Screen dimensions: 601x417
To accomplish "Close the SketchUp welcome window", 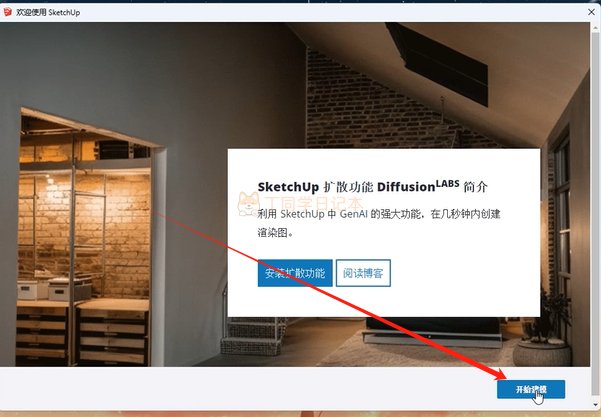I will tap(591, 12).
